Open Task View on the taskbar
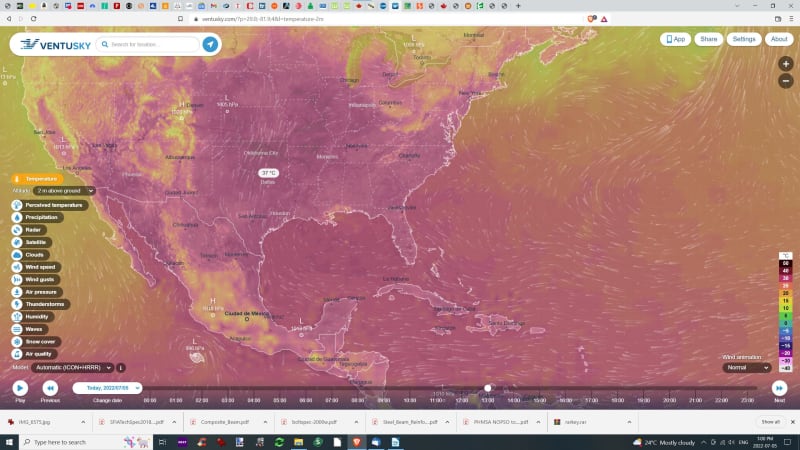Viewport: 800px width, 450px height. [162, 442]
